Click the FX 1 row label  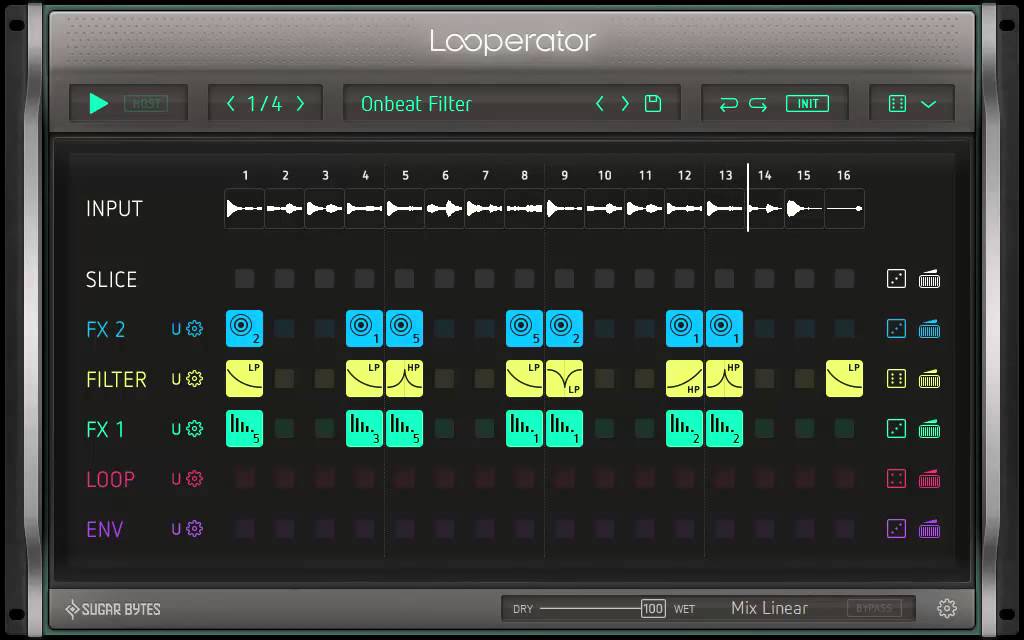104,429
